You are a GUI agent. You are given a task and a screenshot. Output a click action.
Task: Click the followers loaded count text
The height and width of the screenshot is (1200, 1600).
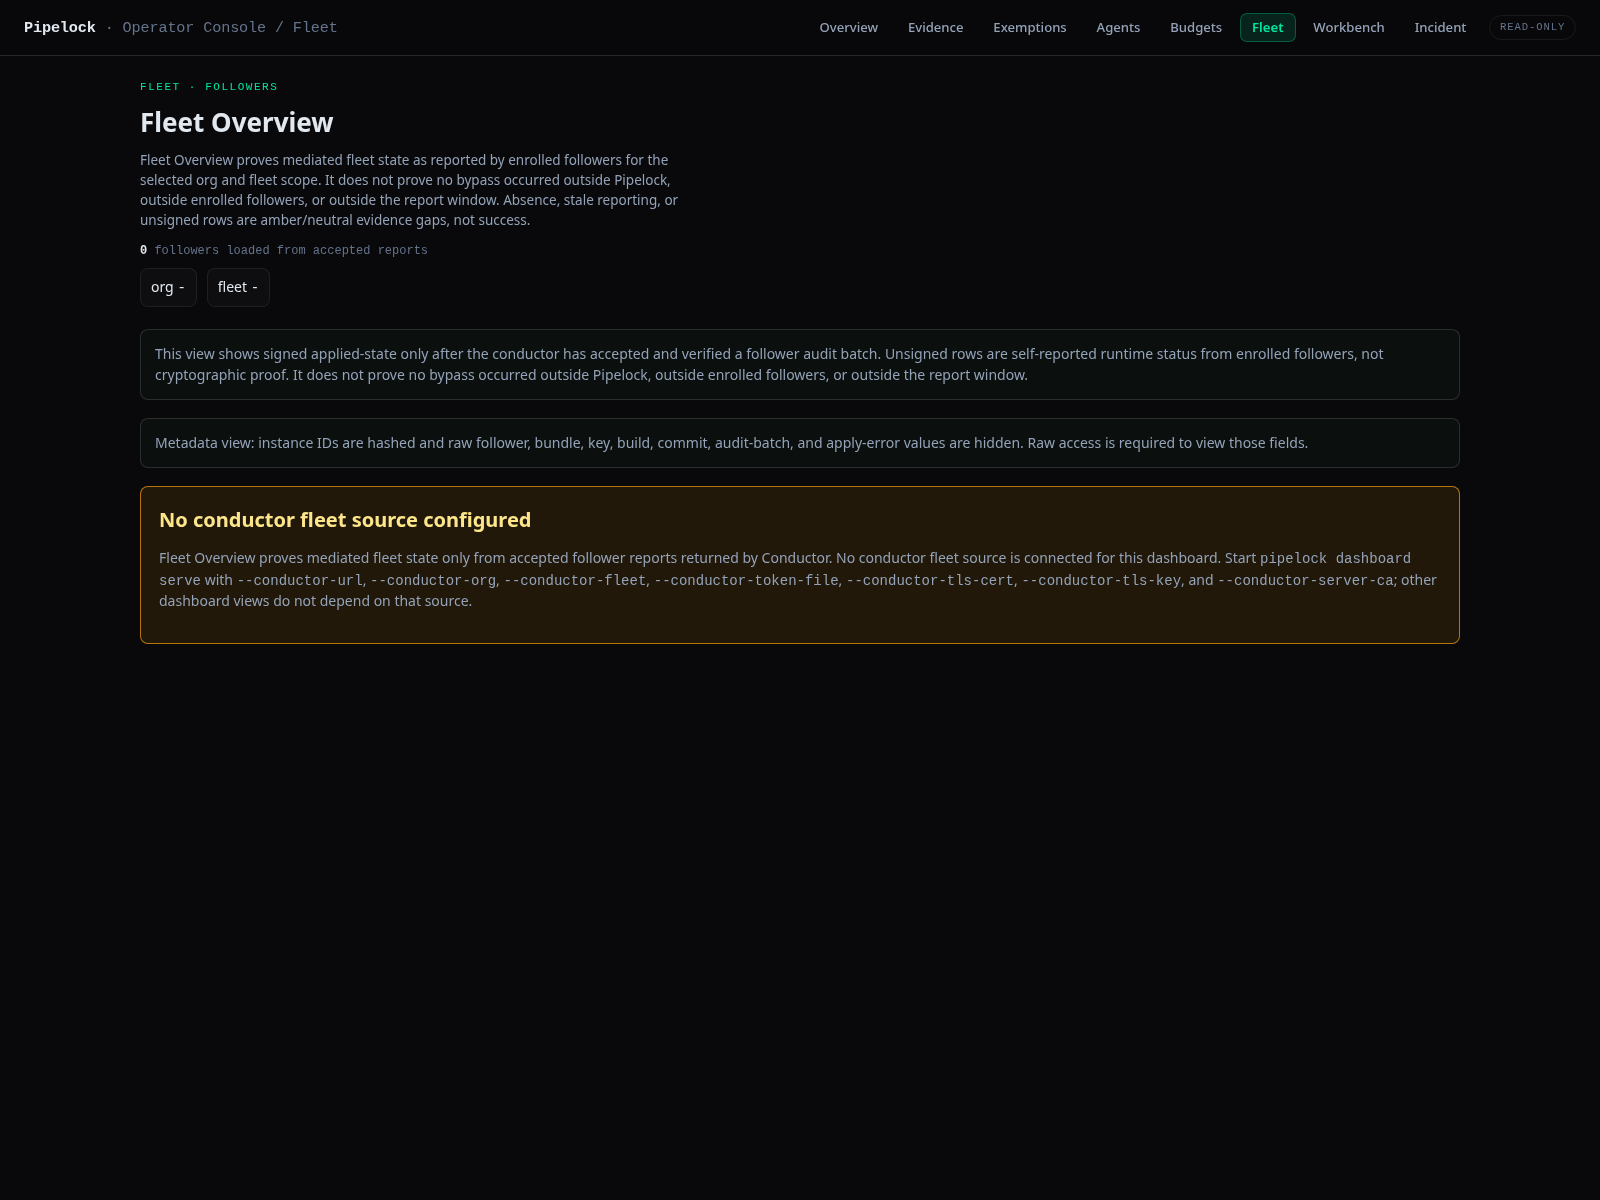[284, 250]
